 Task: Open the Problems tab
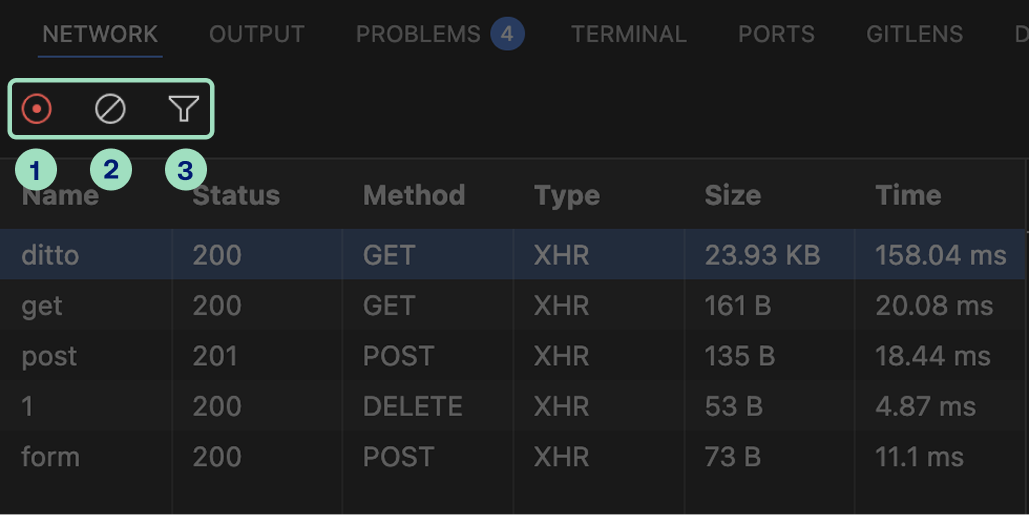418,34
